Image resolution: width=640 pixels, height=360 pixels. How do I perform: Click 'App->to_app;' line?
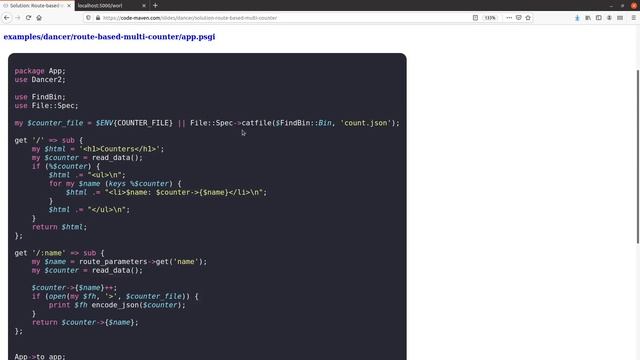(x=40, y=356)
